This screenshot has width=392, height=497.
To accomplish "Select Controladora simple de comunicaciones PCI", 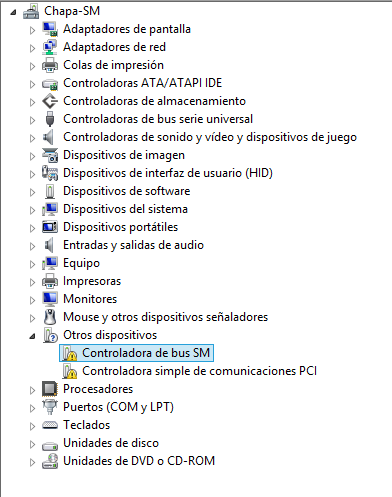I will click(199, 371).
